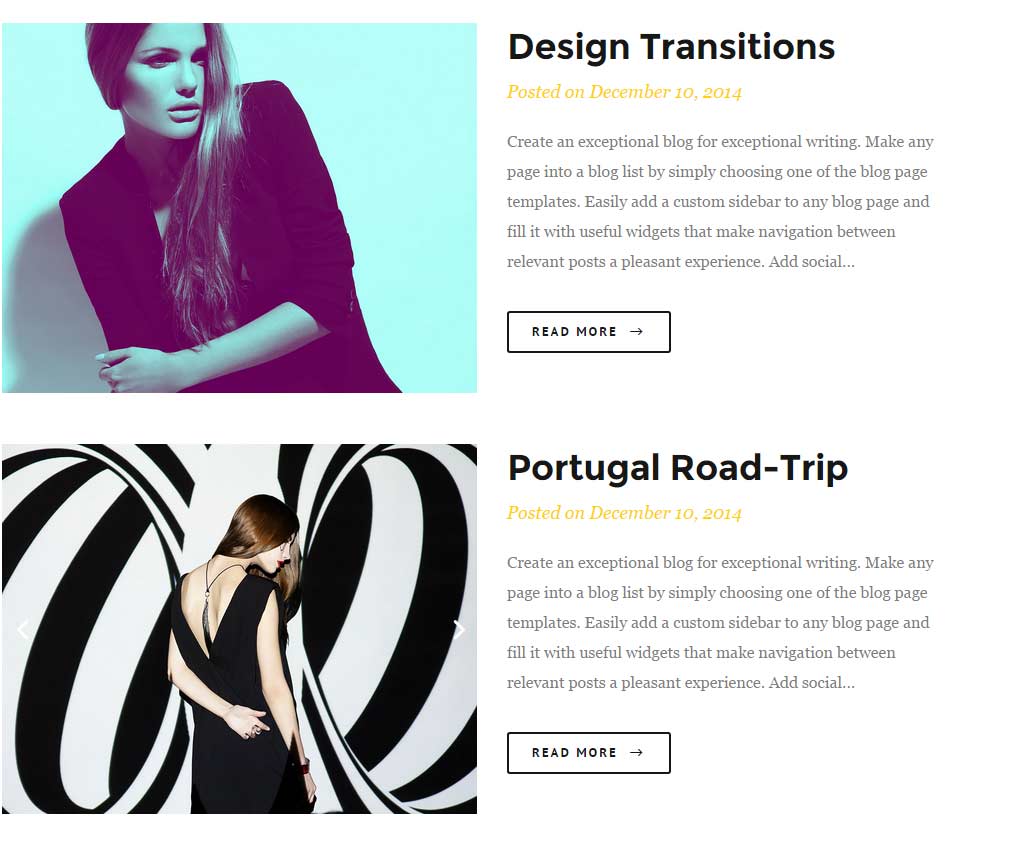Image resolution: width=1020 pixels, height=843 pixels.
Task: Click the posted date below Design Transitions
Action: [x=624, y=92]
